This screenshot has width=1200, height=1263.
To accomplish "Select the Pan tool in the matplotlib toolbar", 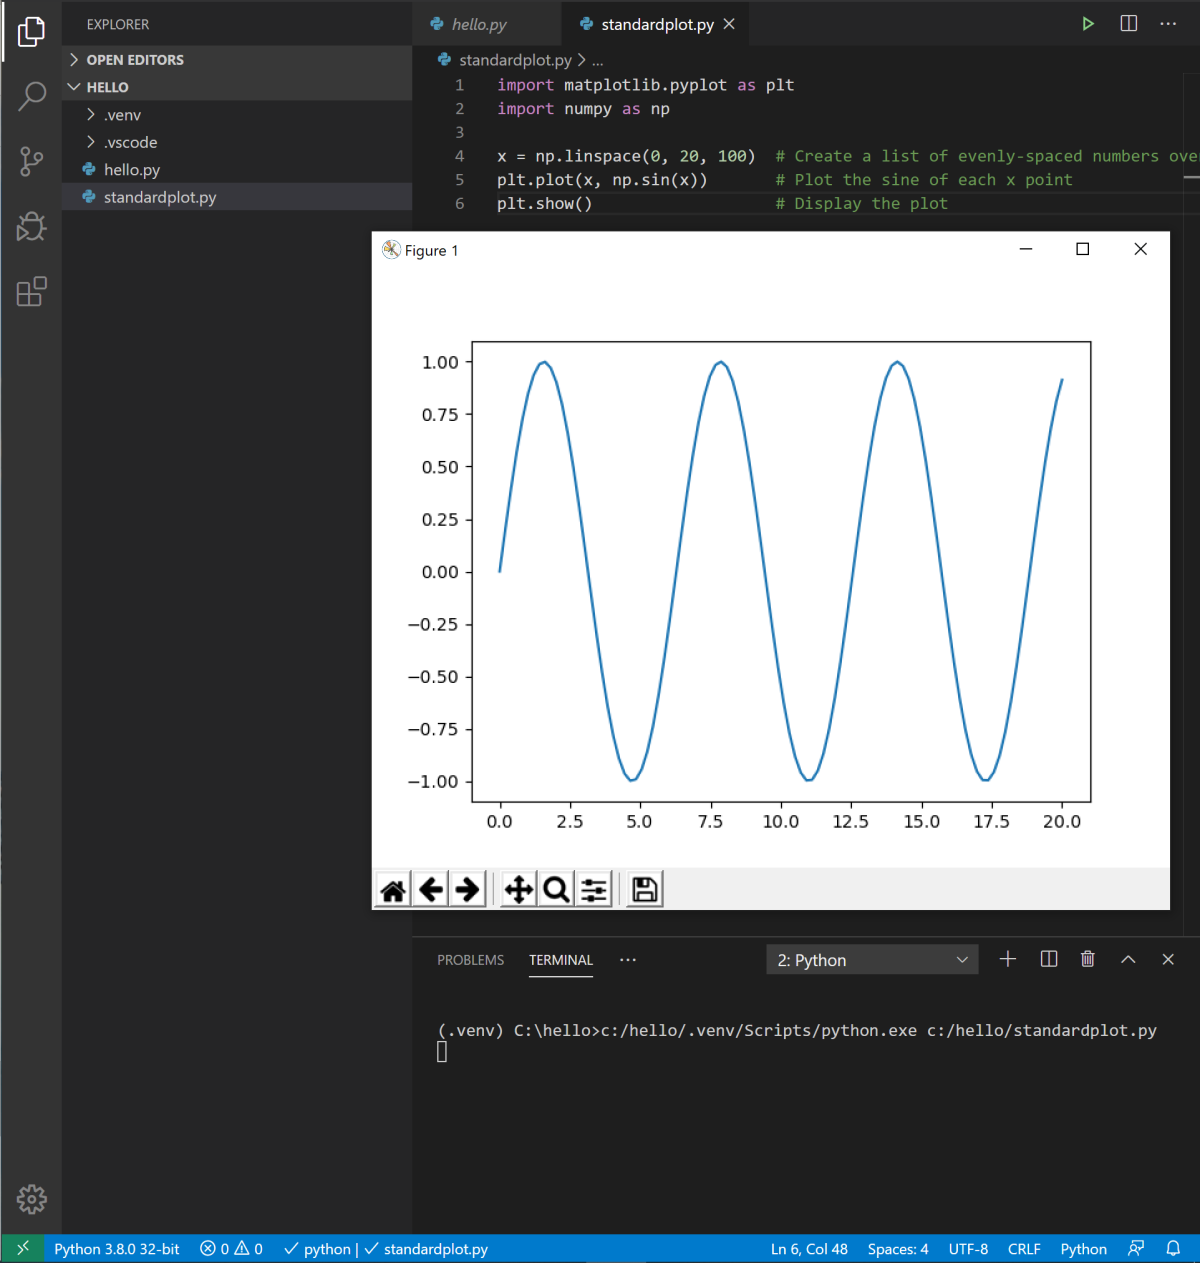I will coord(517,888).
